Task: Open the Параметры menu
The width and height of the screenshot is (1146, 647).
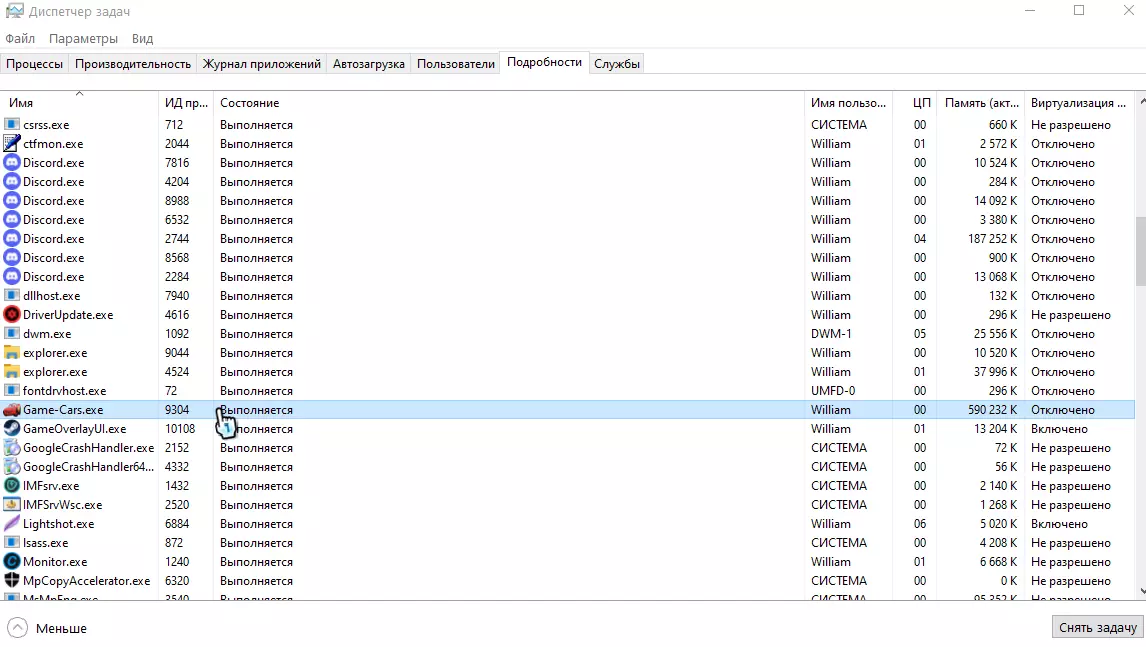Action: click(x=83, y=39)
